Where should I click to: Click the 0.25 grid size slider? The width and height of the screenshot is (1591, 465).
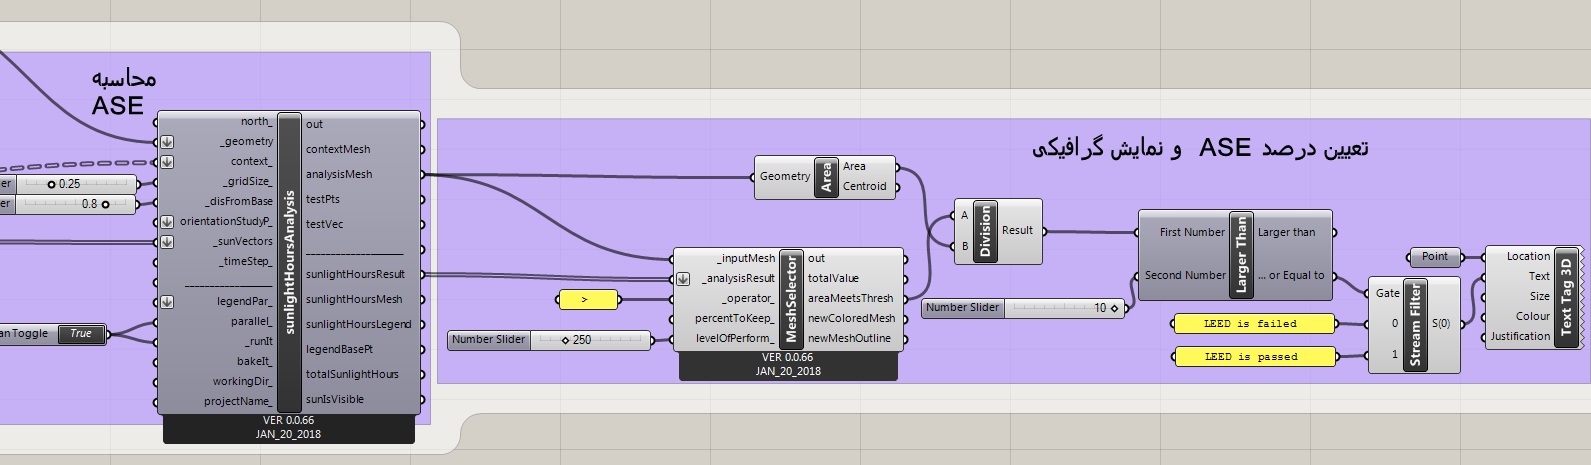[x=68, y=184]
